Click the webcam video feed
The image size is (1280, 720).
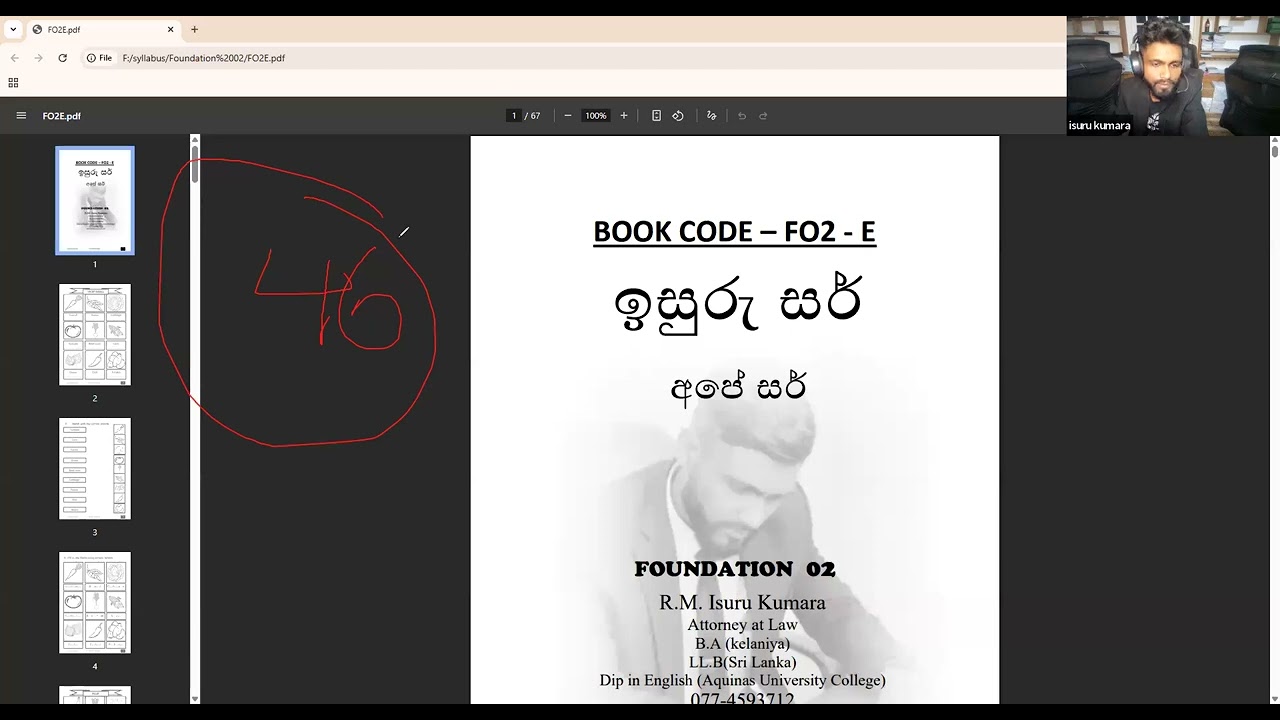[1173, 75]
